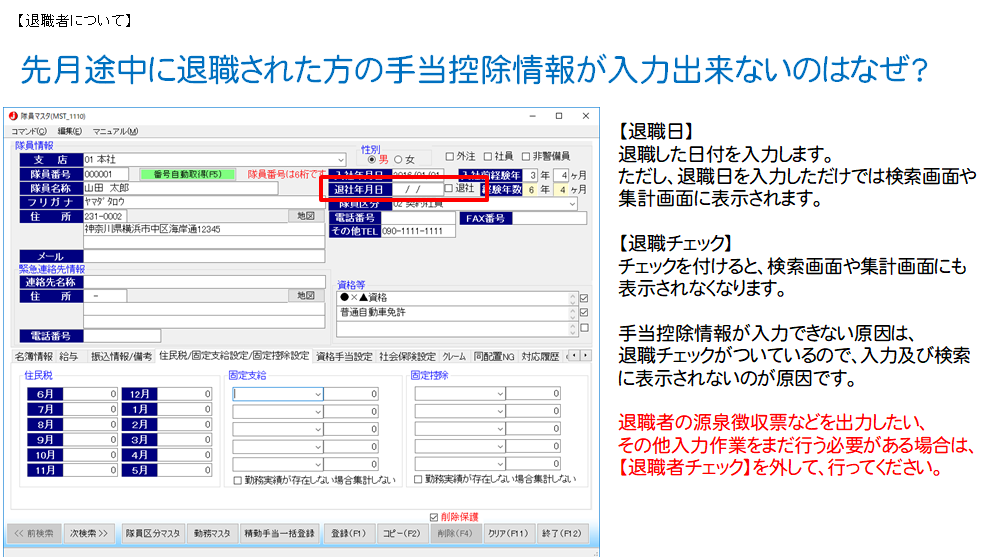The image size is (990, 558).
Task: Expand the first 固定控除 combo box
Action: click(499, 394)
